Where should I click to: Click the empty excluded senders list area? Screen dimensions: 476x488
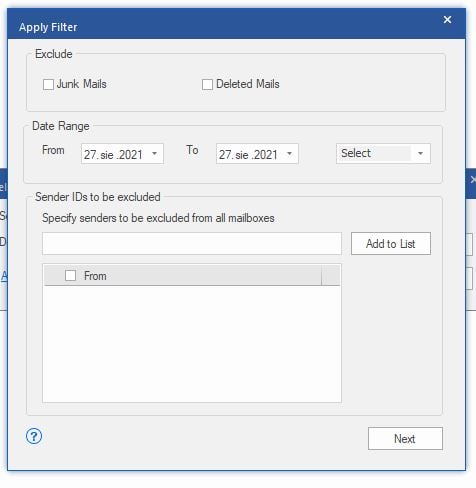tap(192, 343)
